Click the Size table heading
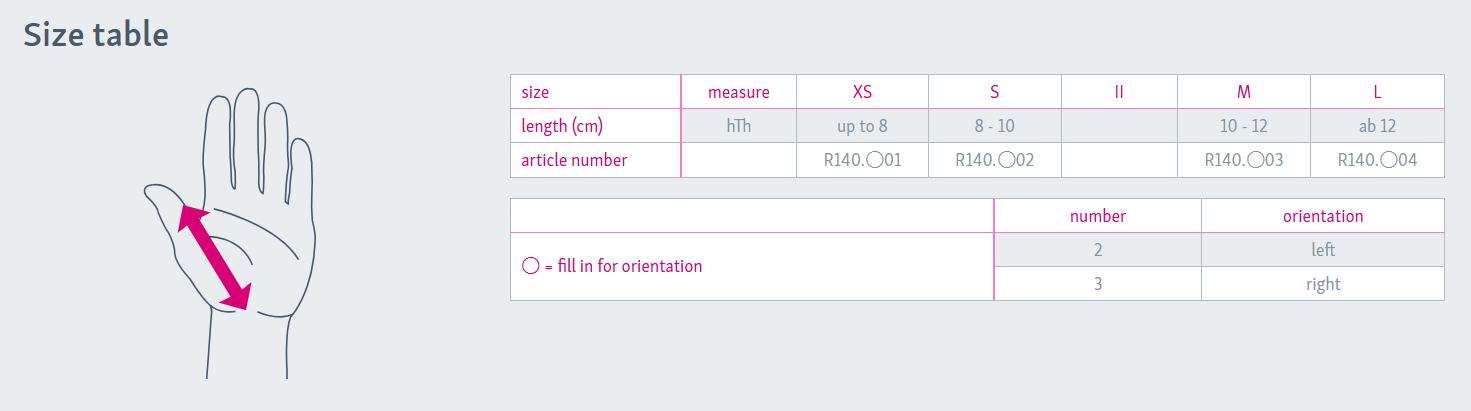The width and height of the screenshot is (1471, 411). [x=96, y=35]
